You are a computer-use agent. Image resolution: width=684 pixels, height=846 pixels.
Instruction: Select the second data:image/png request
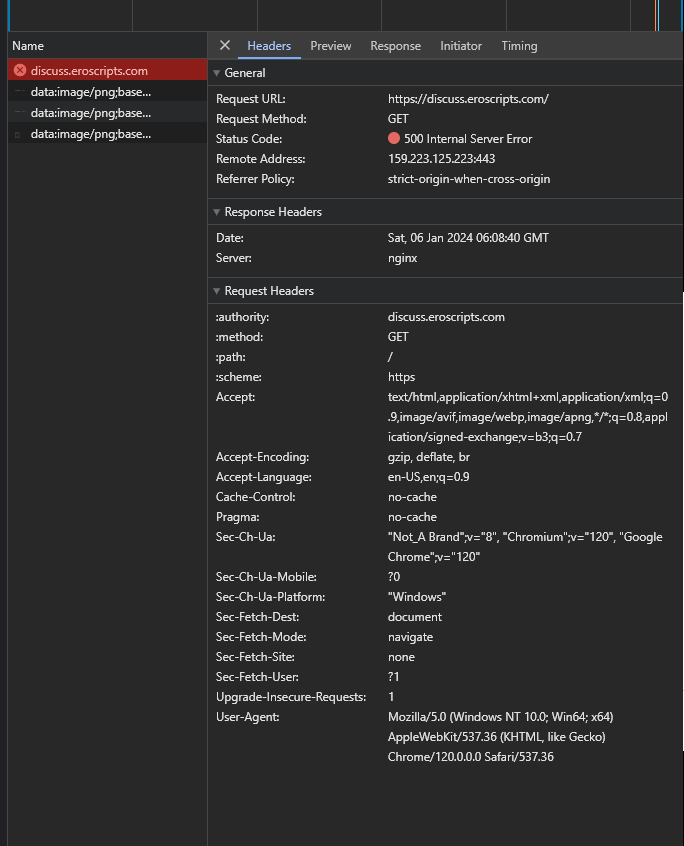[x=107, y=113]
